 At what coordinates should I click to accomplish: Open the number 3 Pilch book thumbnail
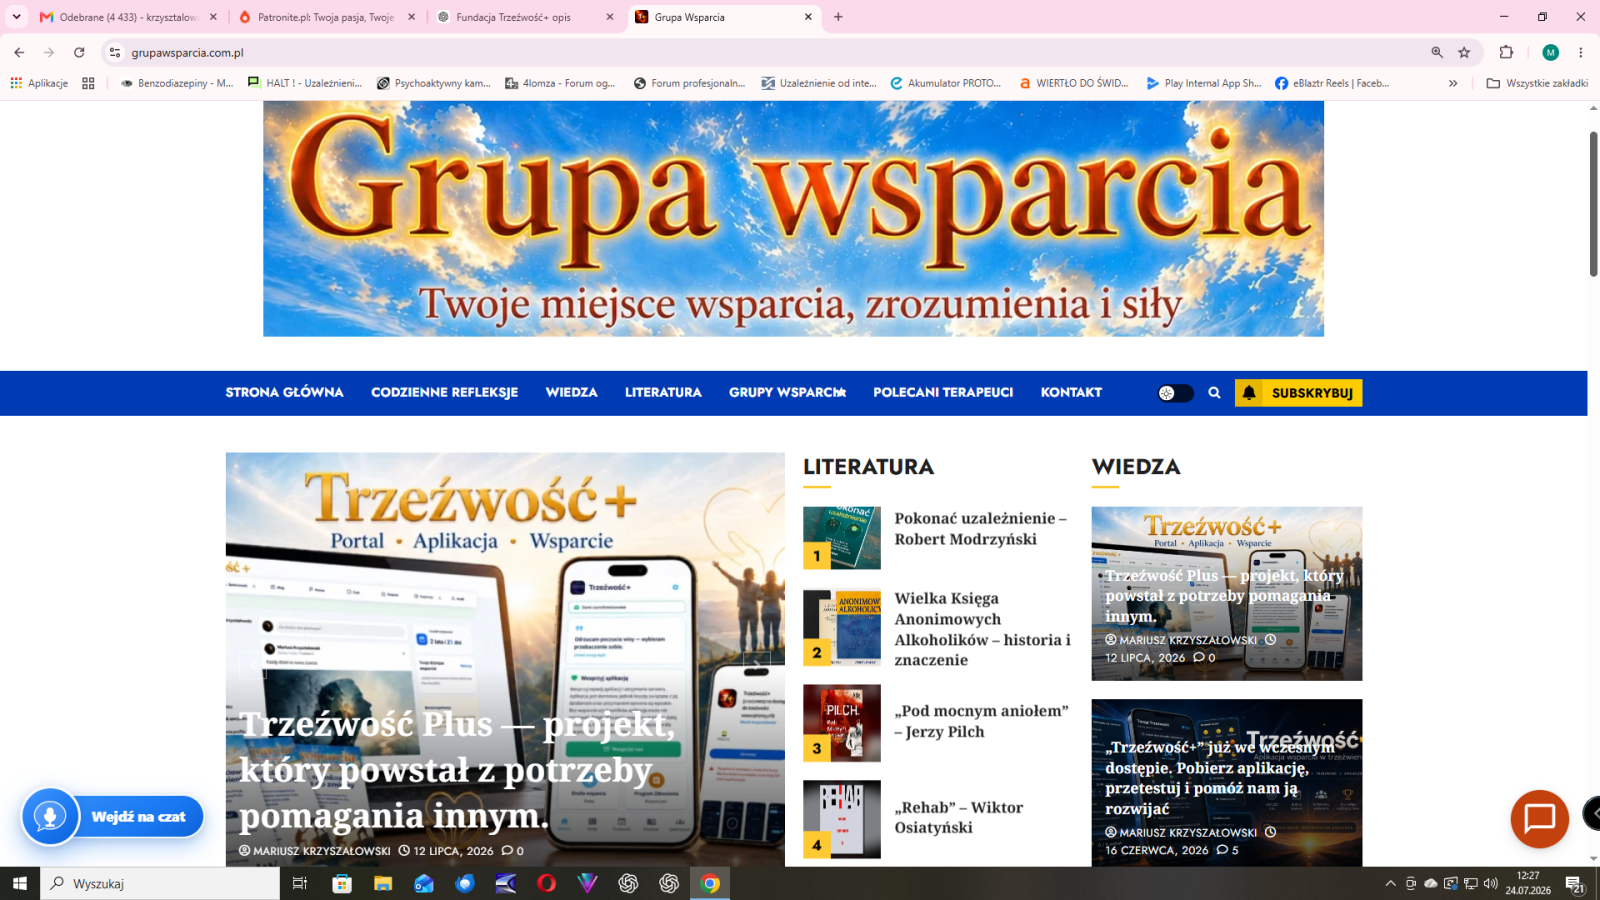pos(842,723)
